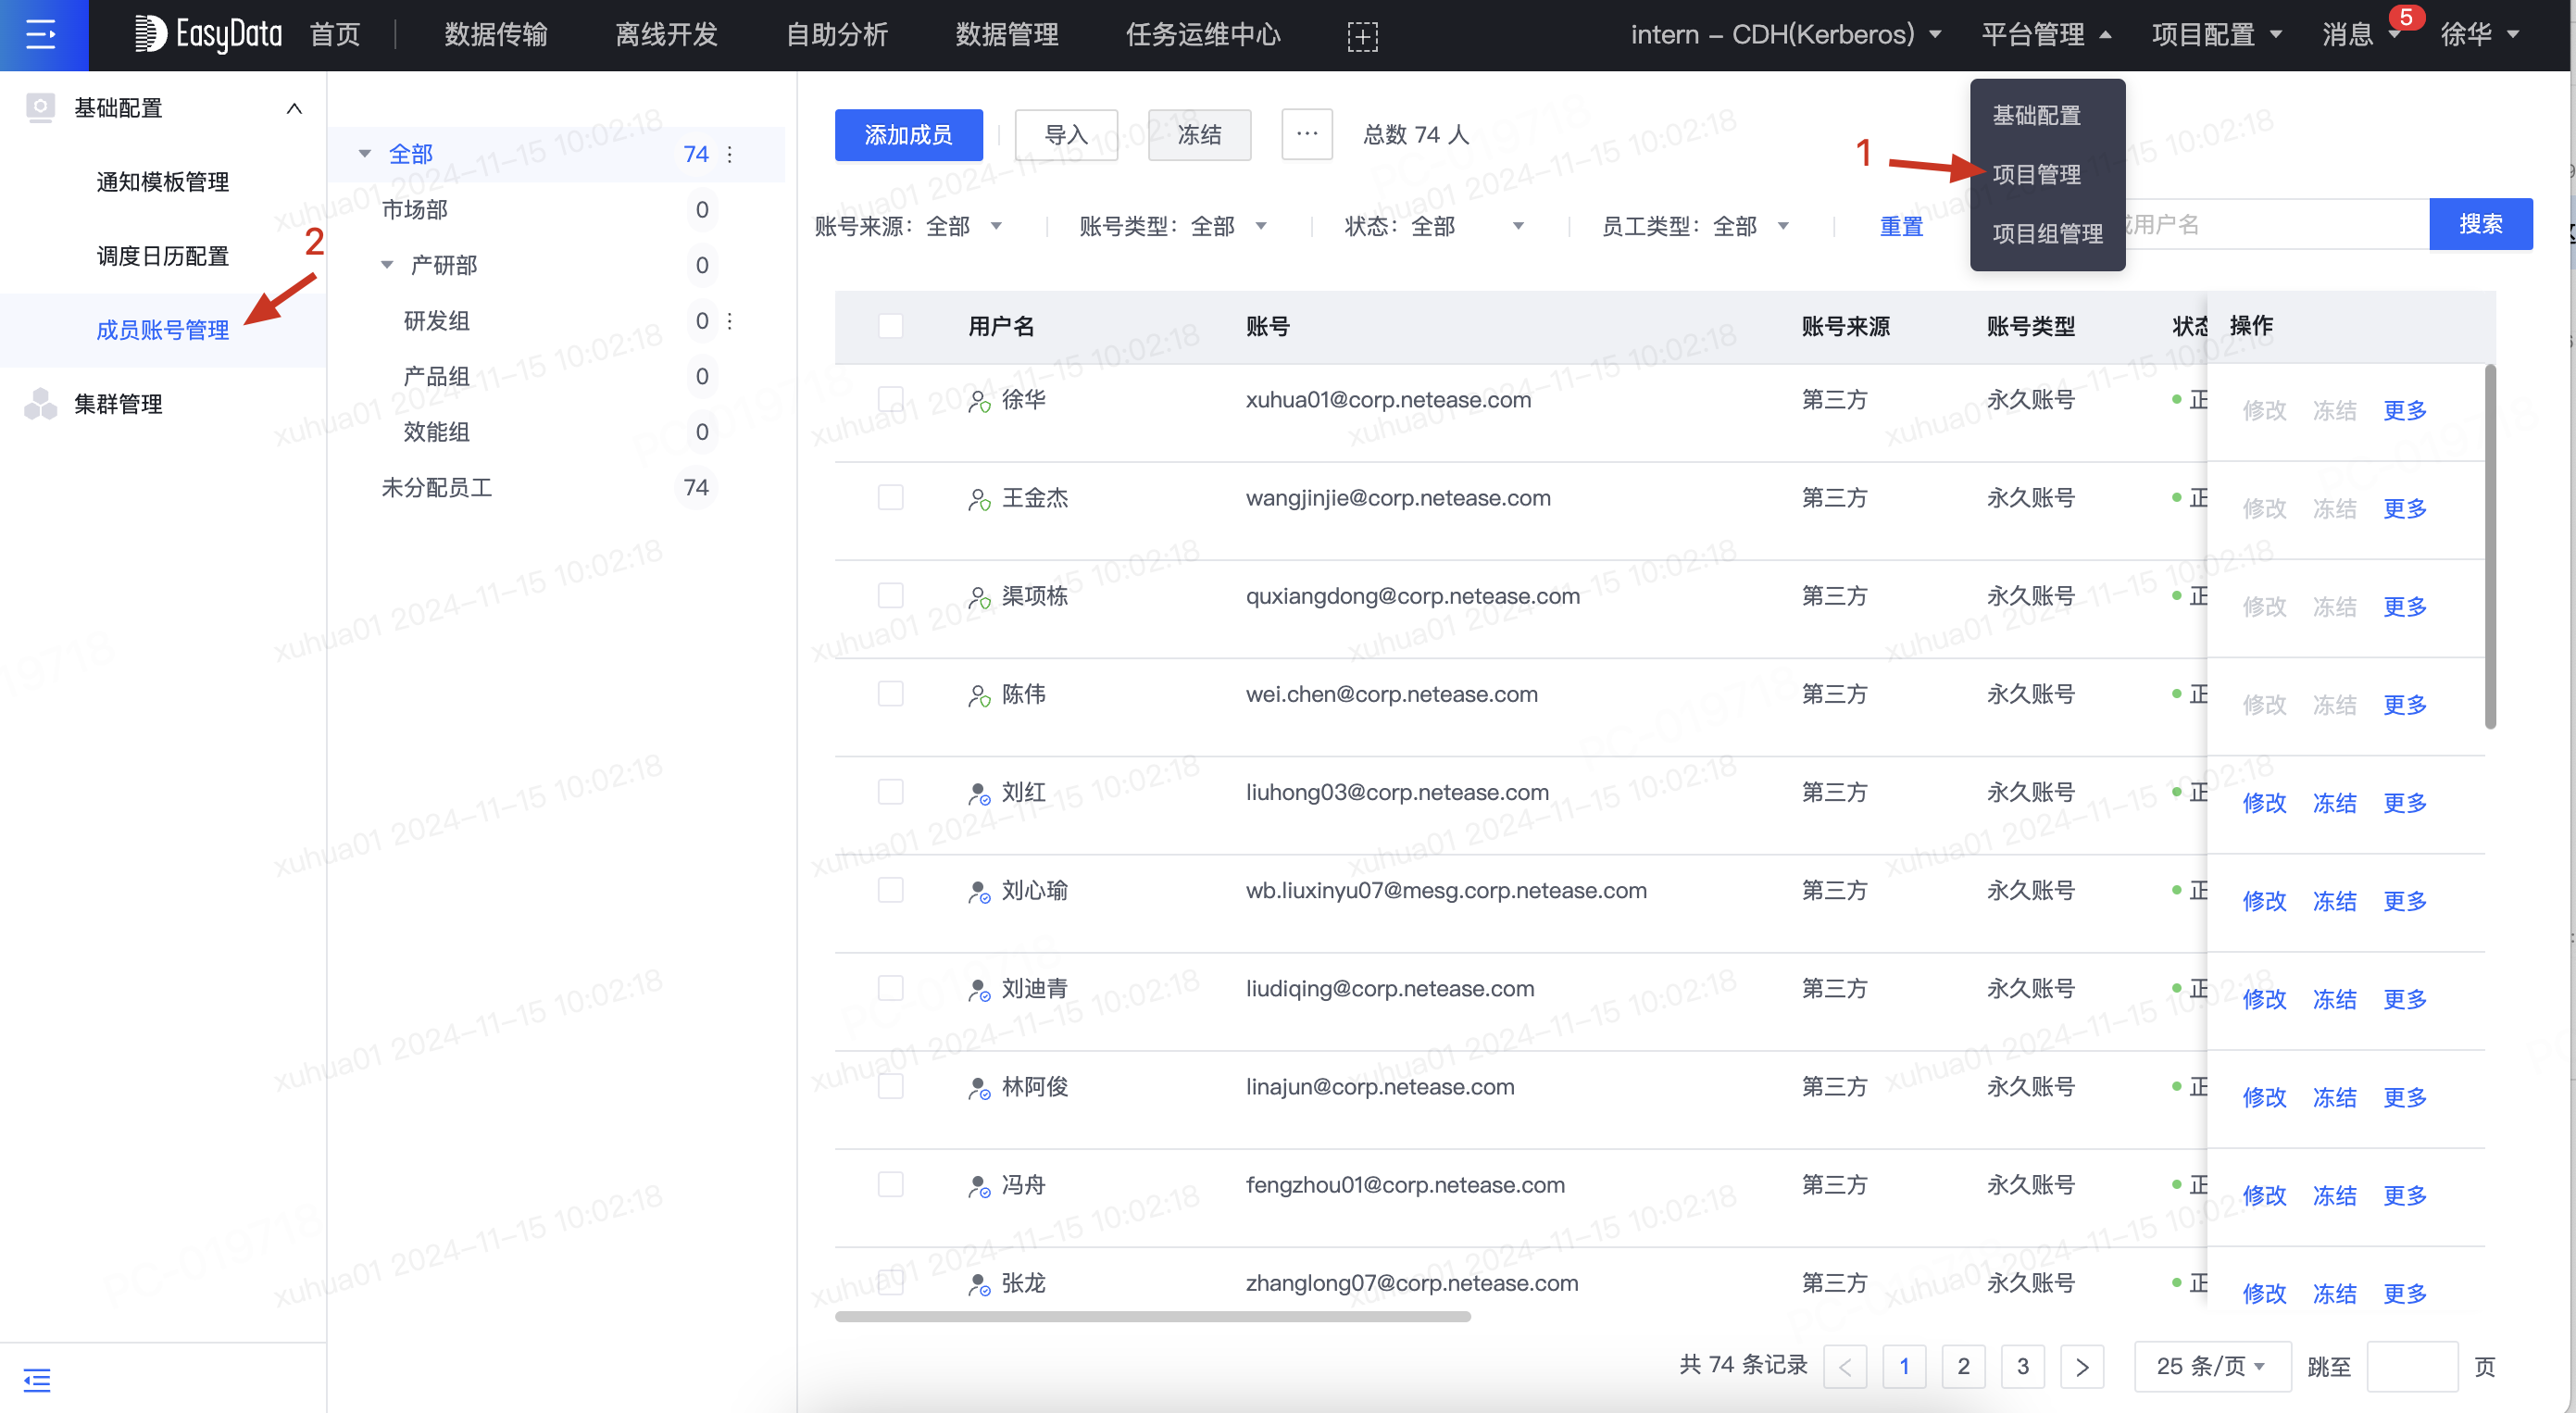The image size is (2576, 1413).
Task: Collapse the 产研部 tree node arrow
Action: point(387,265)
